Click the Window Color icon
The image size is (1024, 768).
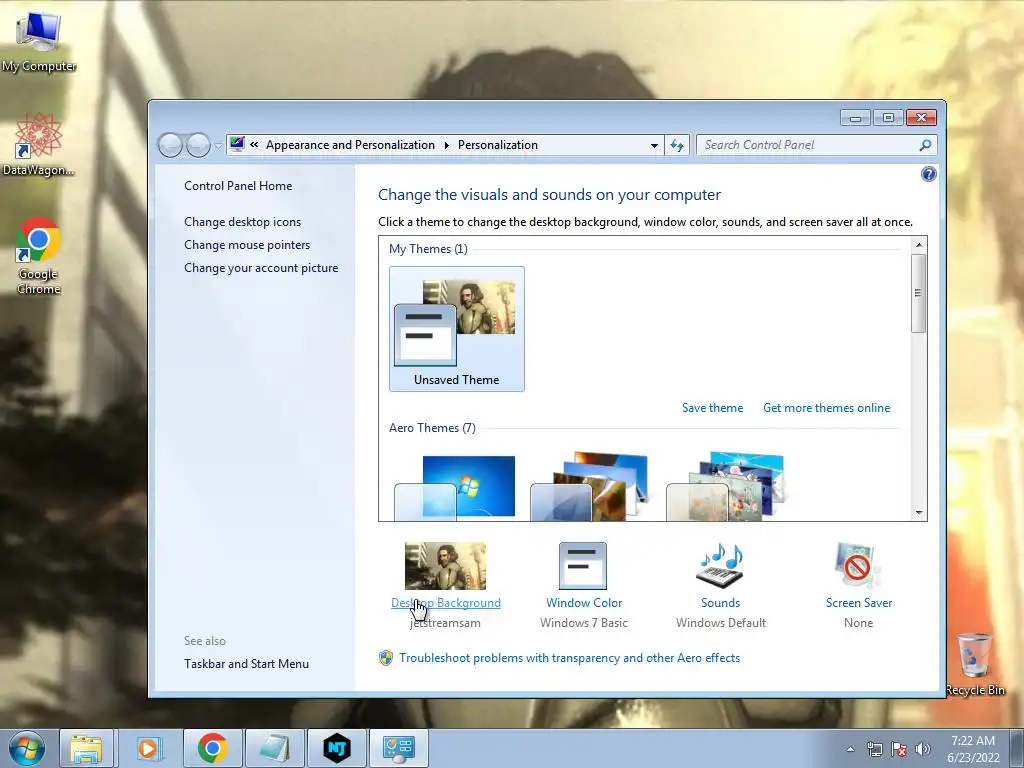tap(583, 566)
